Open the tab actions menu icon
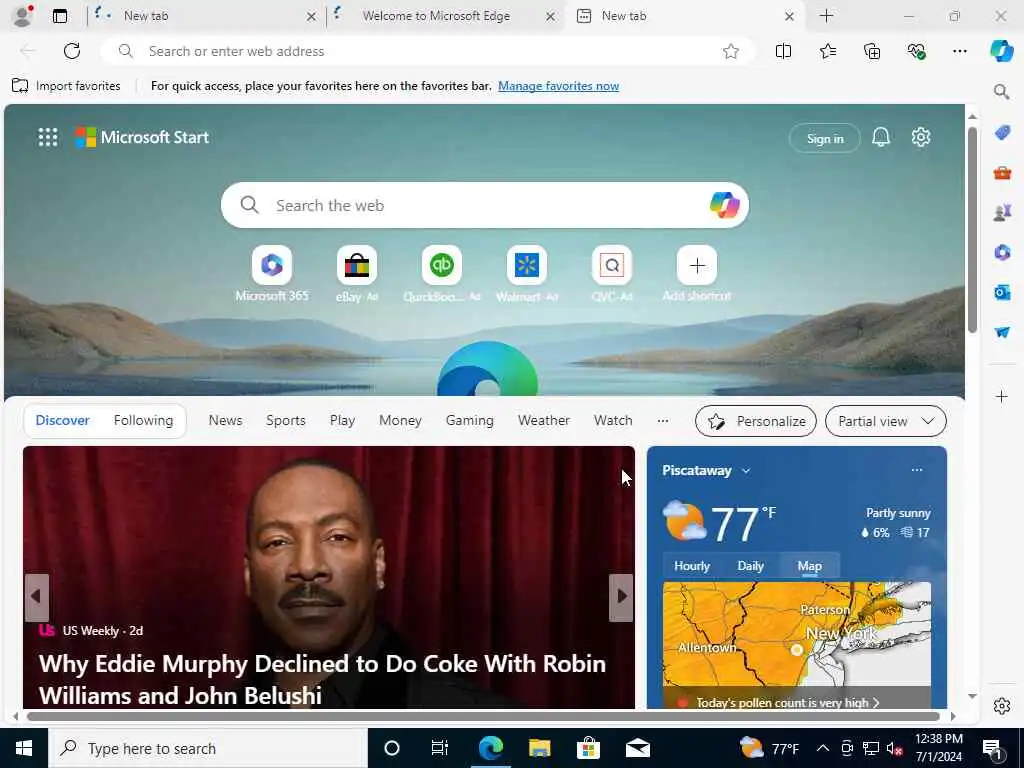 point(60,16)
